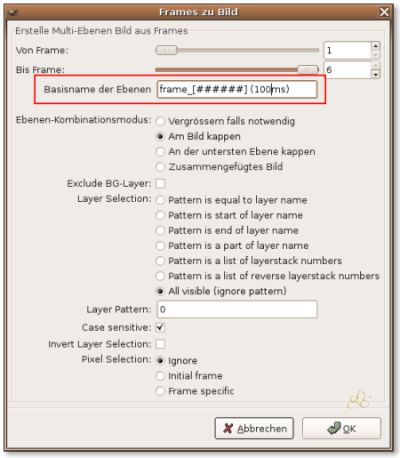Increase the Bis Frame value with up arrow
The width and height of the screenshot is (400, 458).
pos(376,65)
